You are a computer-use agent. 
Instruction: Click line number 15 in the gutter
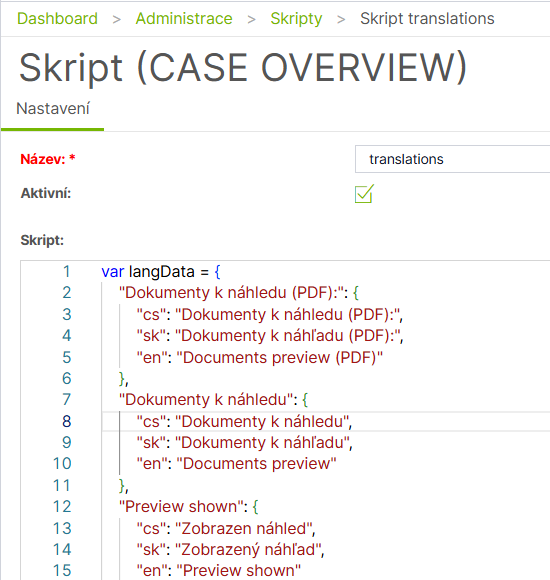coord(62,570)
